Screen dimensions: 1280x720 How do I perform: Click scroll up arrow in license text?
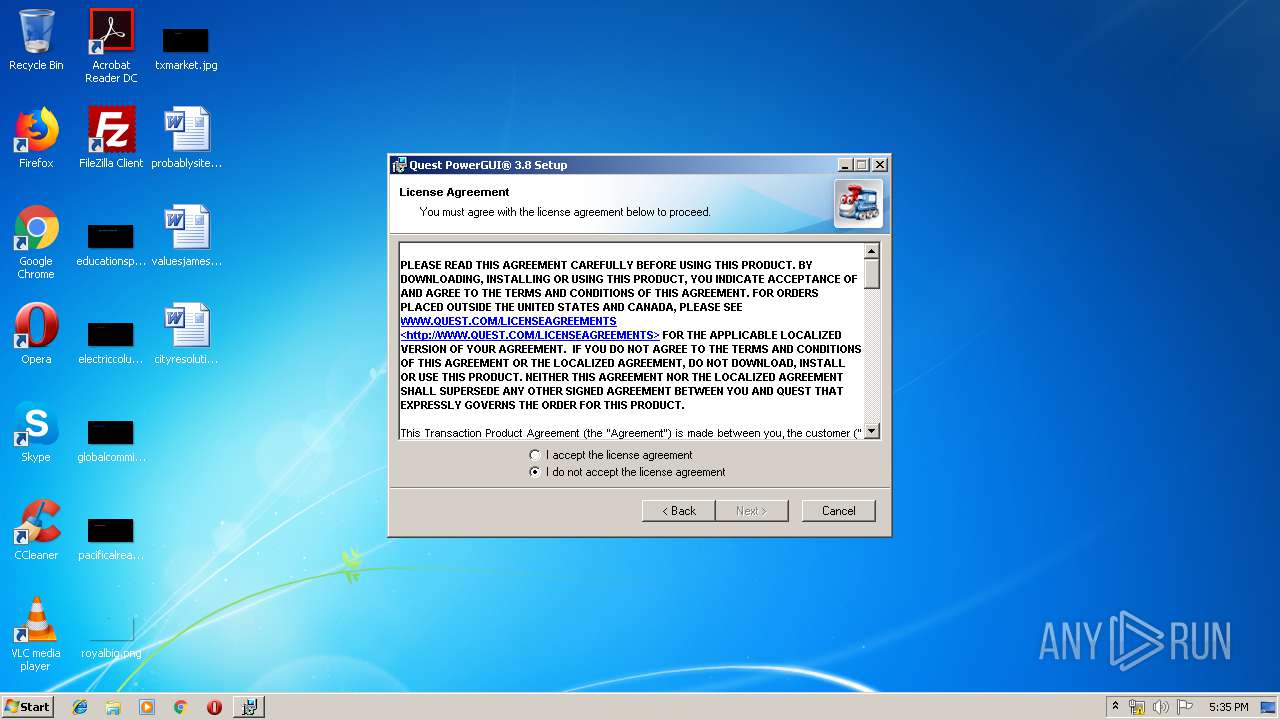point(871,251)
